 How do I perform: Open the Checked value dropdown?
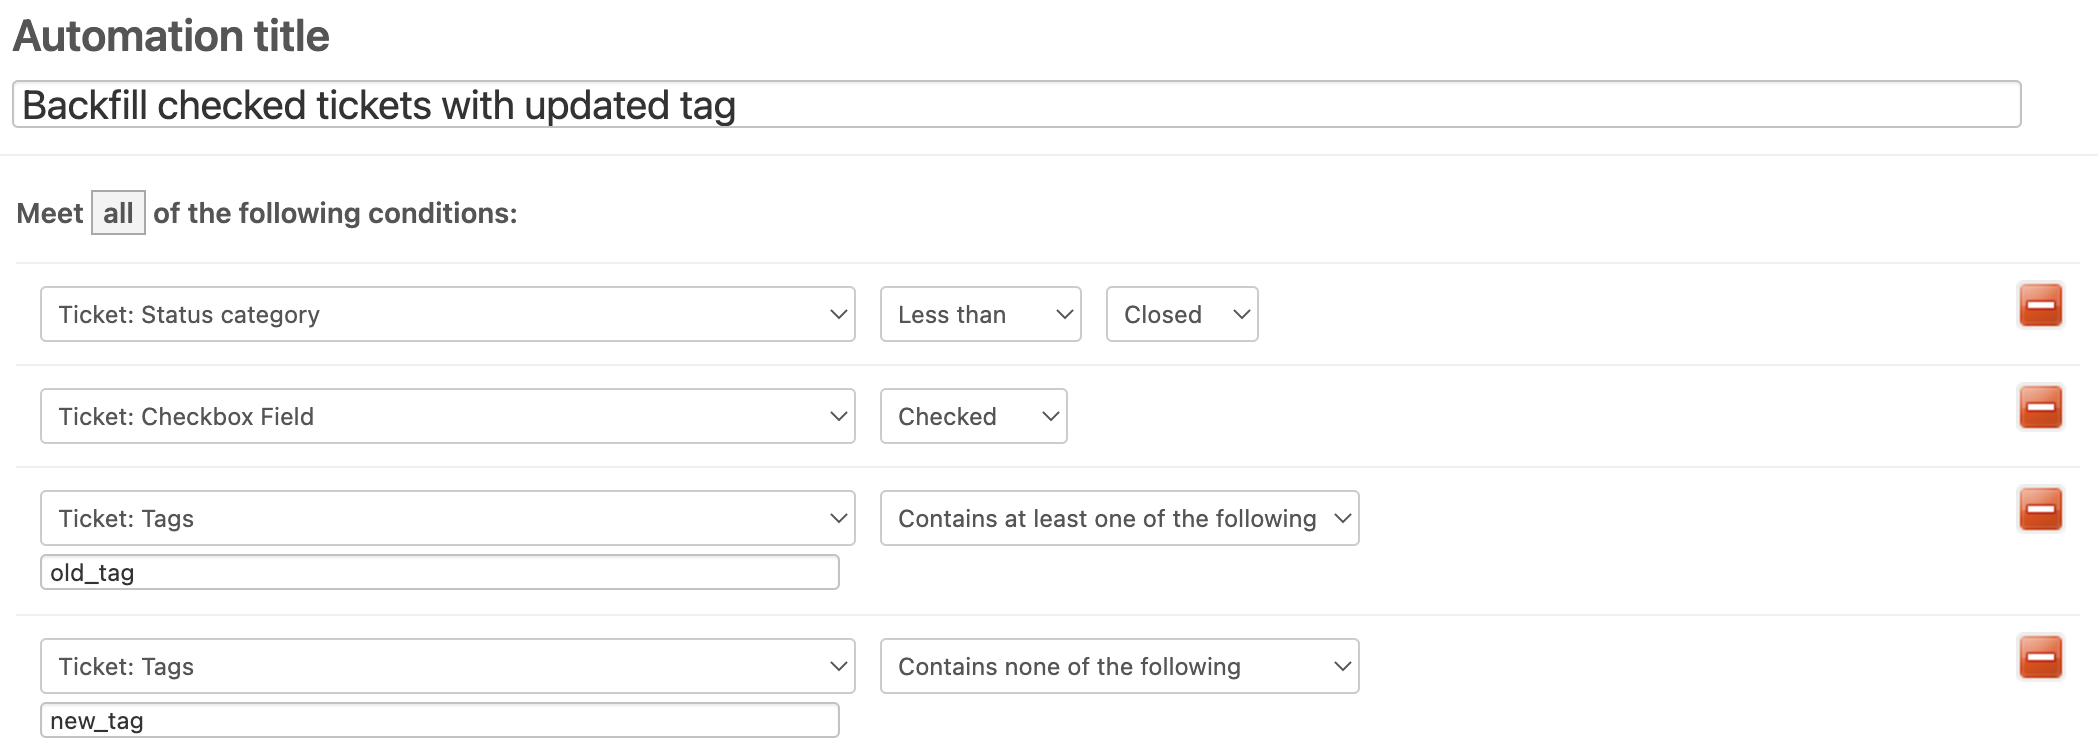tap(973, 416)
